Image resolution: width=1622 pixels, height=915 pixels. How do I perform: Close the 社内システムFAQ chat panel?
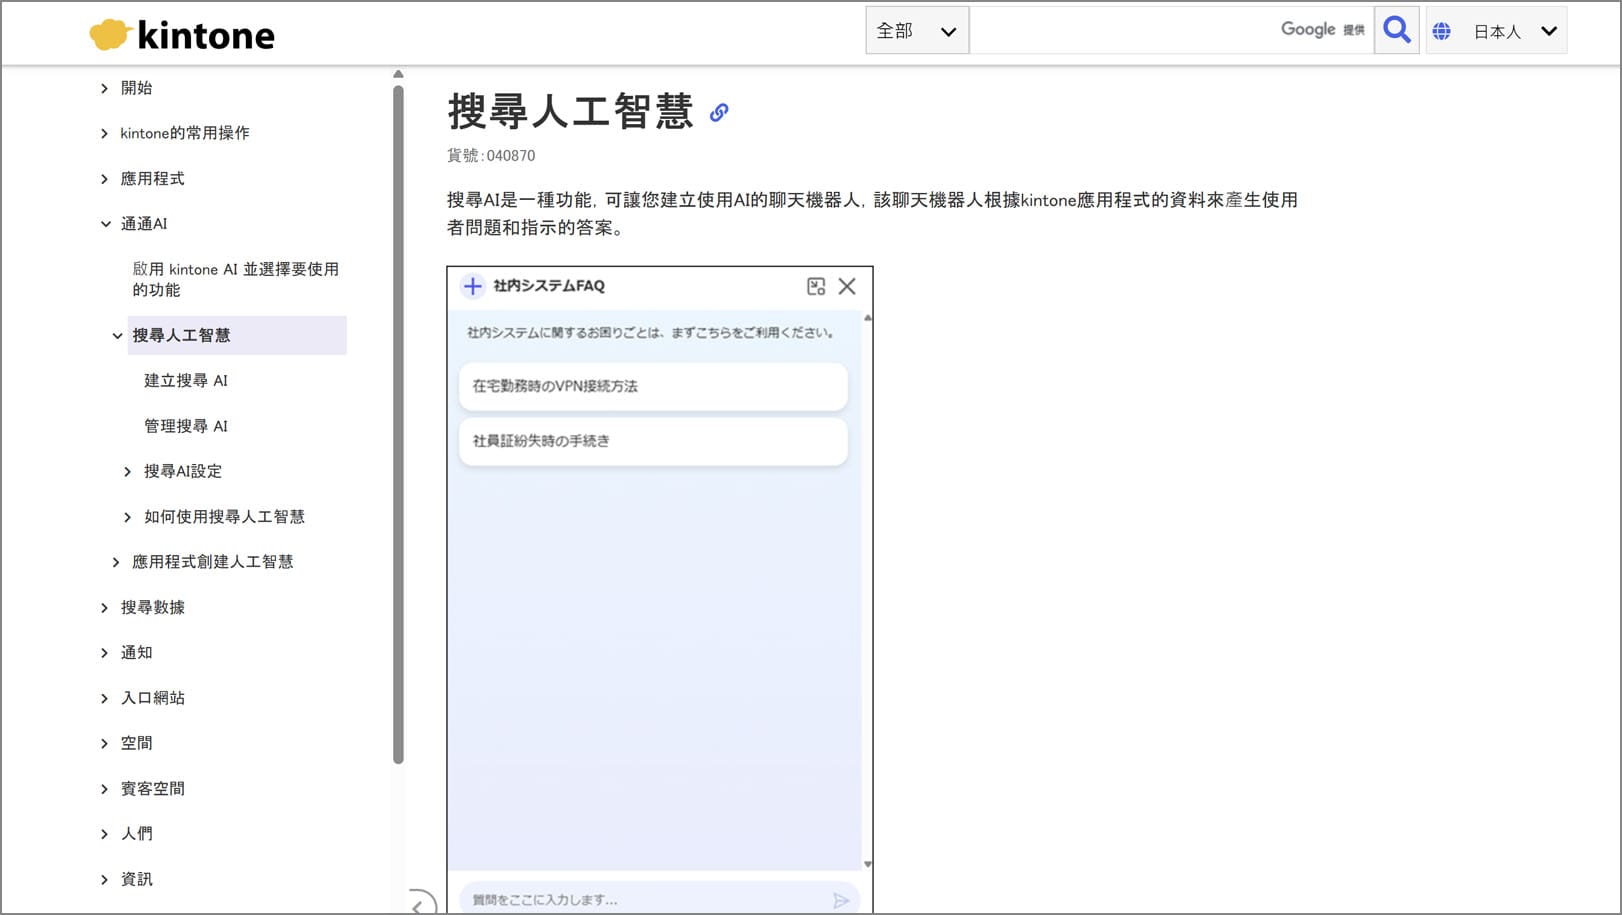tap(847, 286)
